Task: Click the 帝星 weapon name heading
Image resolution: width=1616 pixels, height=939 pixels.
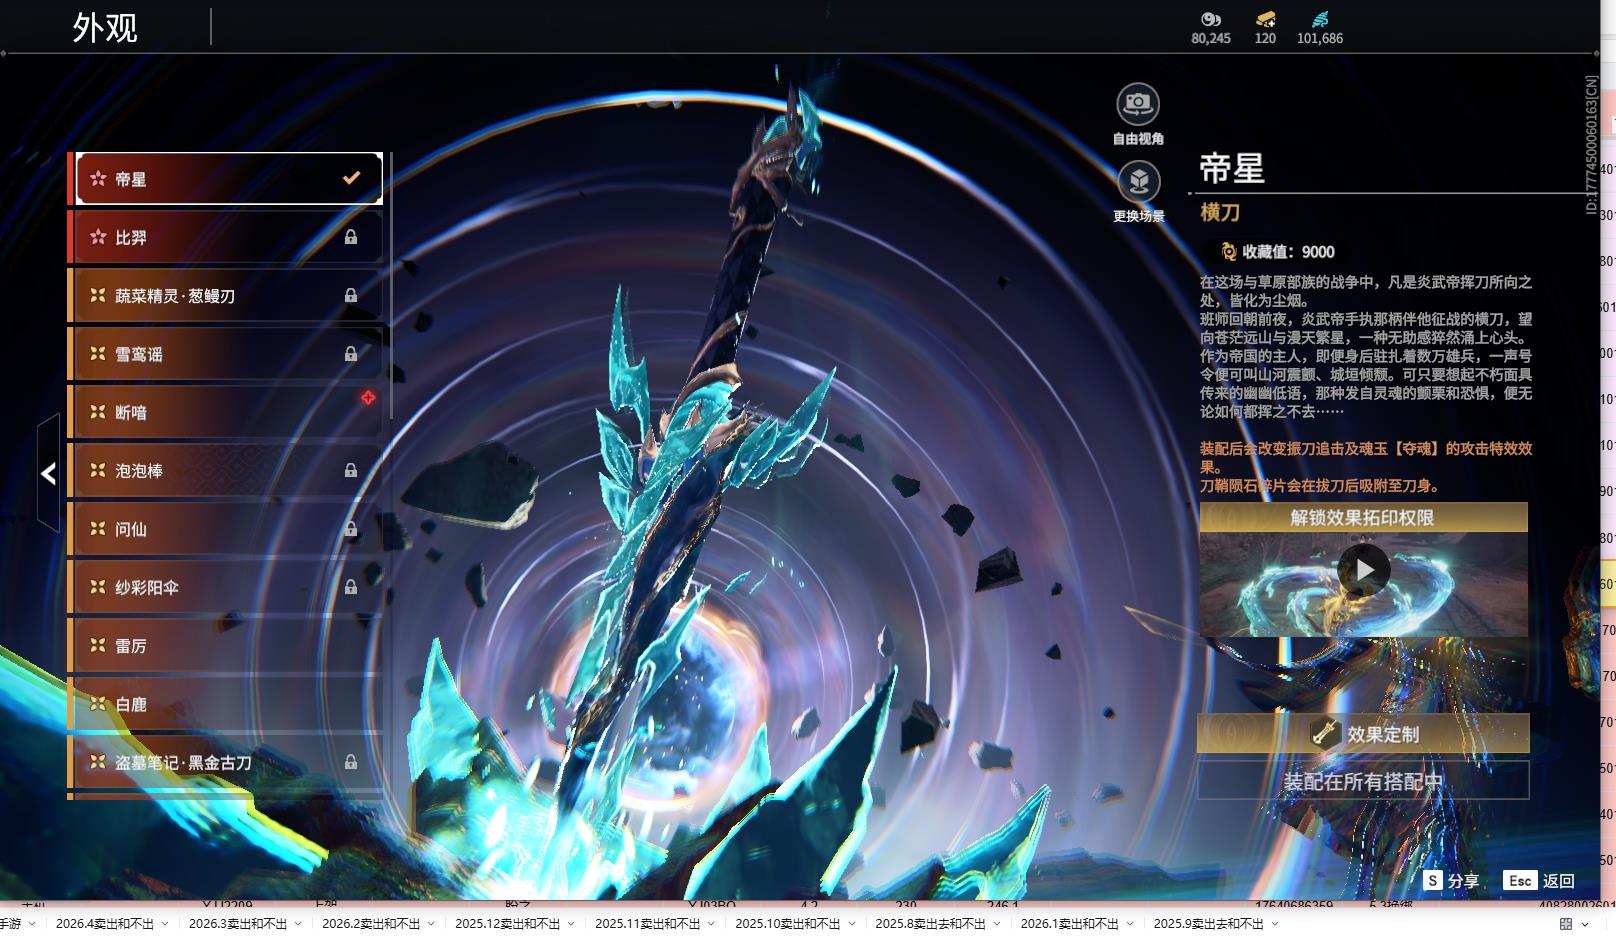Action: (1232, 168)
